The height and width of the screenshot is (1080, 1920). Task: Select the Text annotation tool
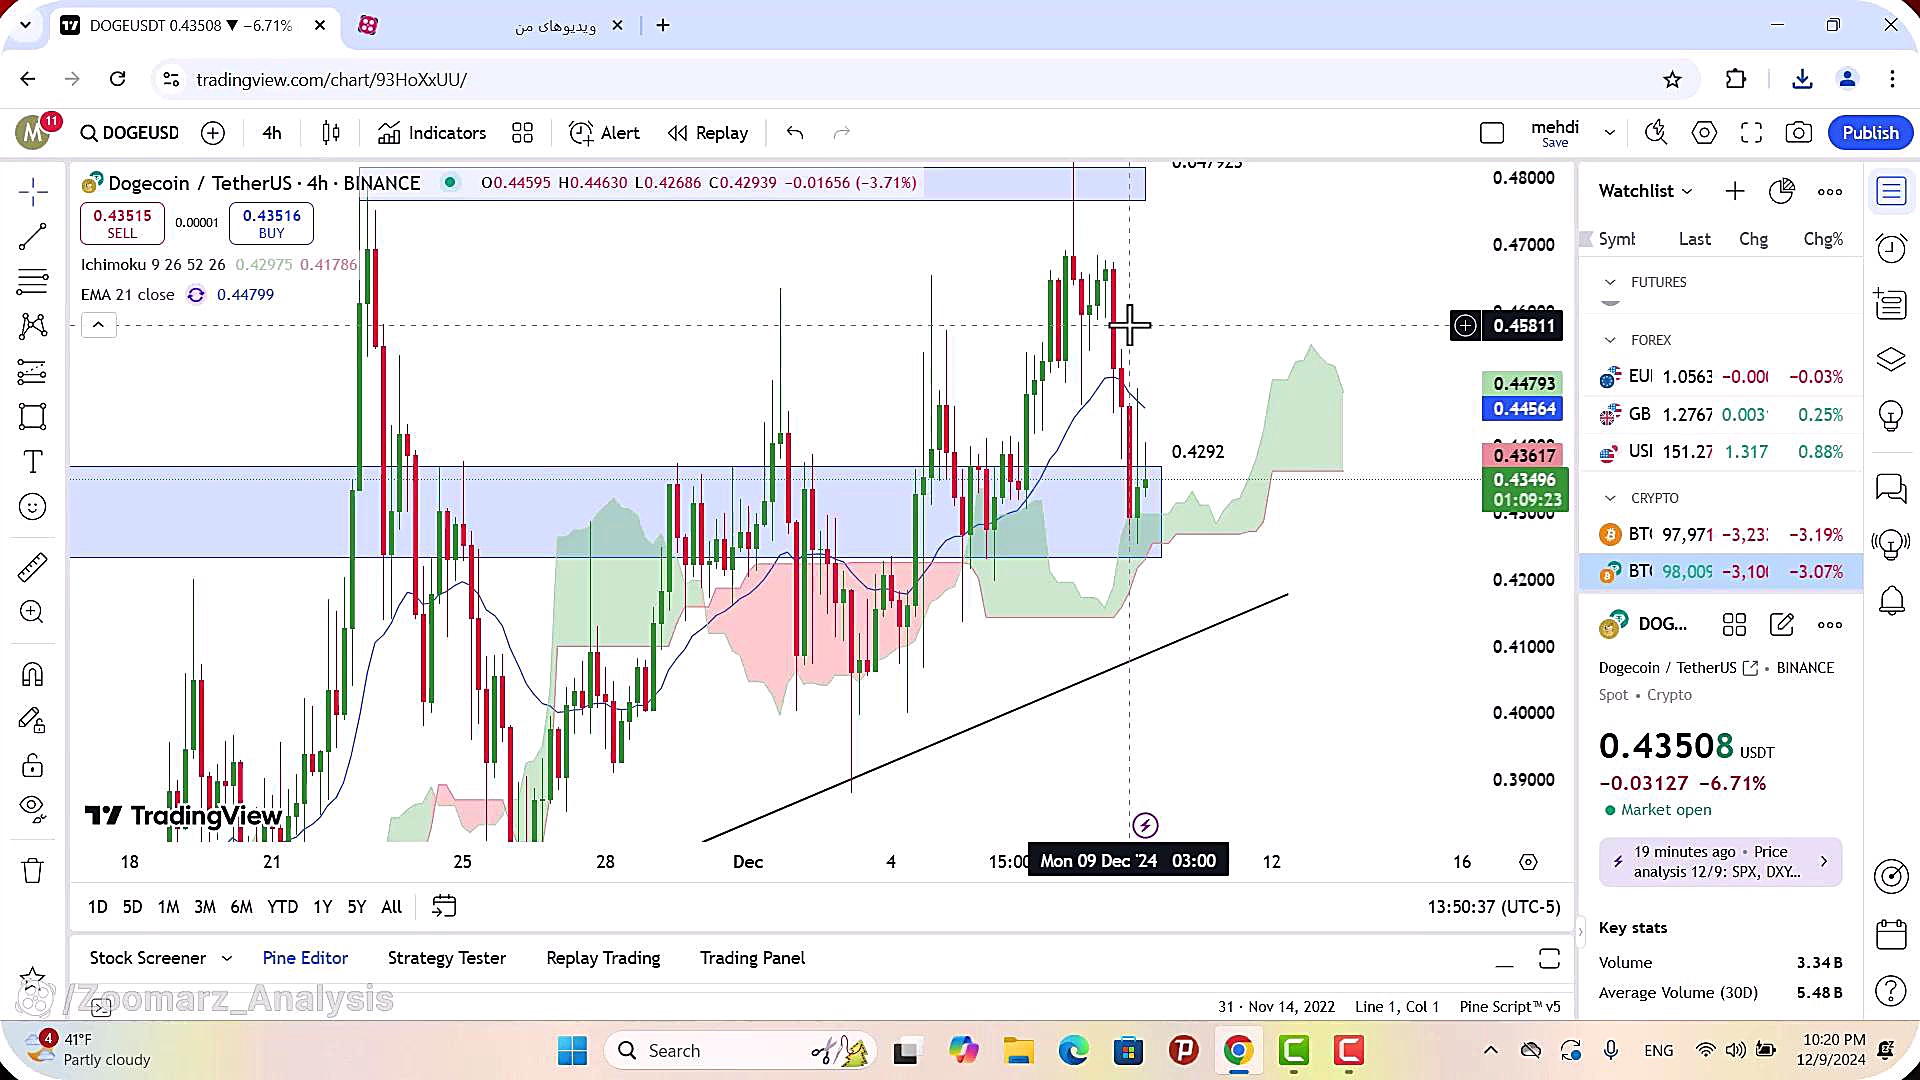pos(32,461)
